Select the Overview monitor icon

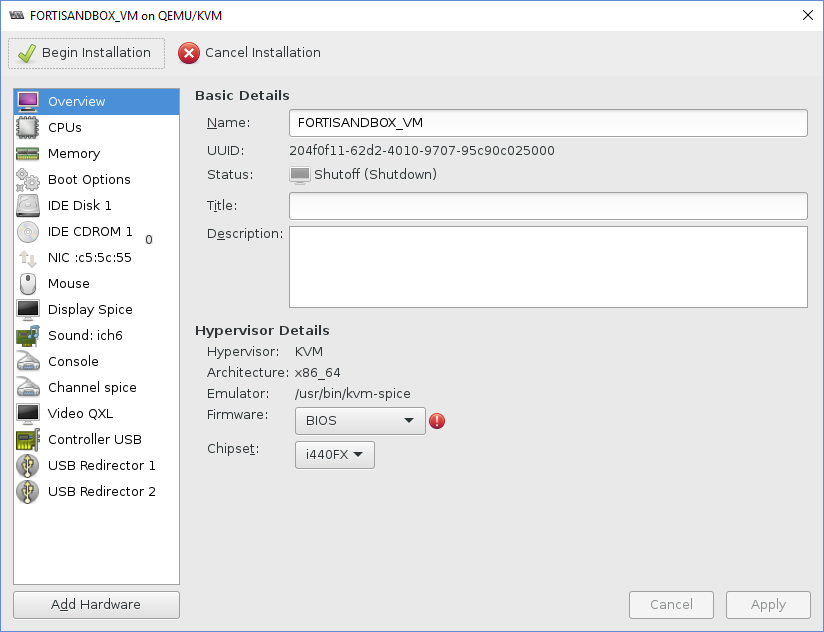pyautogui.click(x=28, y=101)
